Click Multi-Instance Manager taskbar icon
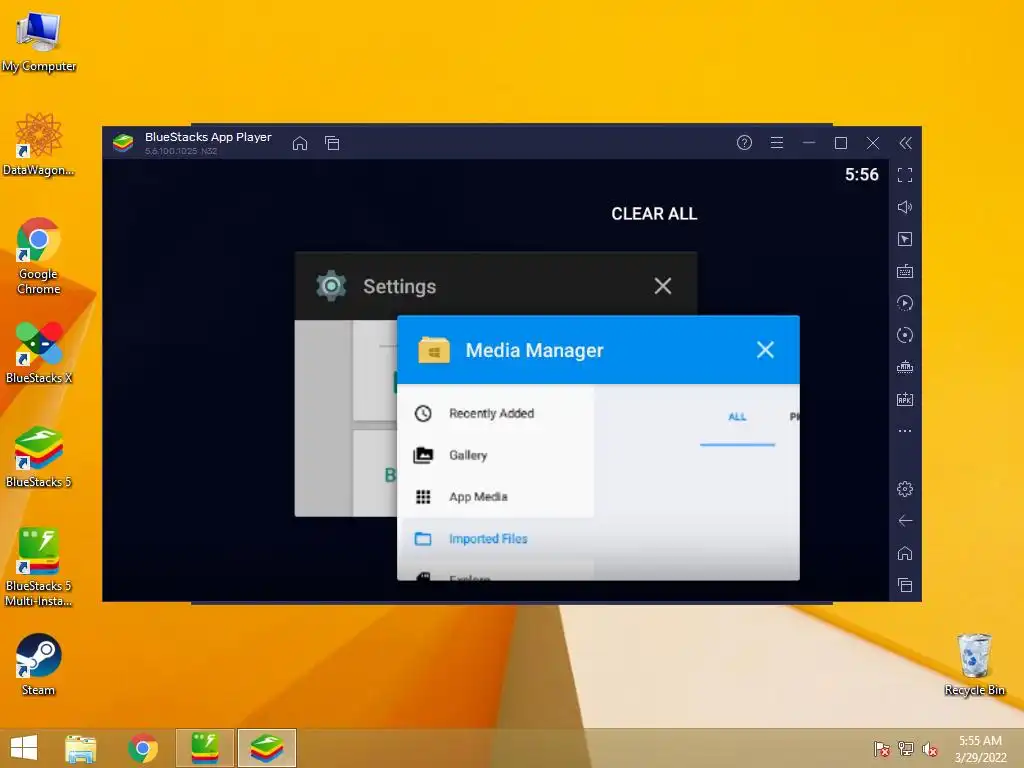 click(204, 748)
